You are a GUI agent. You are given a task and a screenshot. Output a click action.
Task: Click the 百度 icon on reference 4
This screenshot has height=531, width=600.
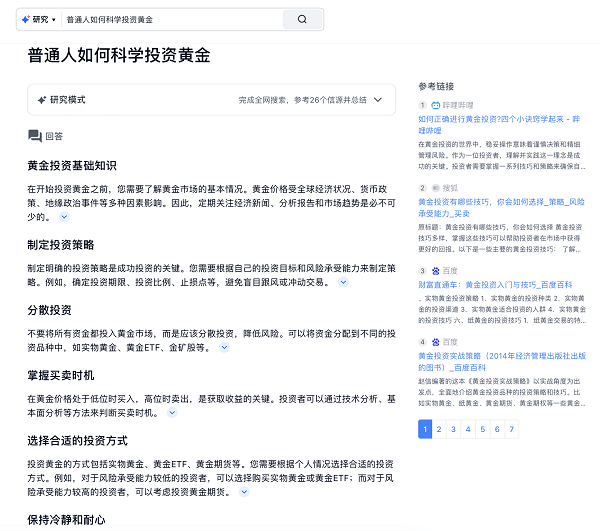[x=436, y=342]
